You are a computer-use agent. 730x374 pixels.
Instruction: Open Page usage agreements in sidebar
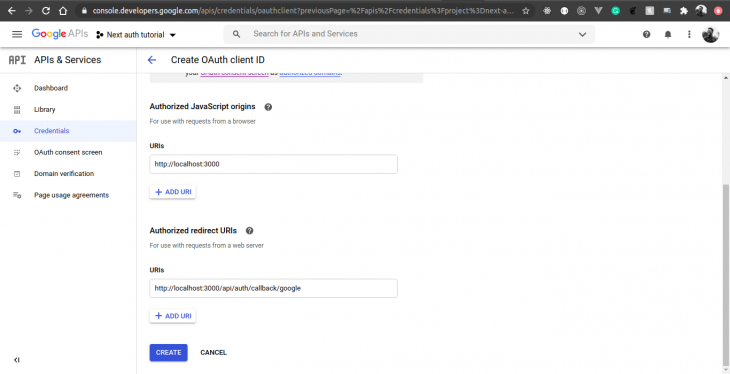pyautogui.click(x=68, y=195)
